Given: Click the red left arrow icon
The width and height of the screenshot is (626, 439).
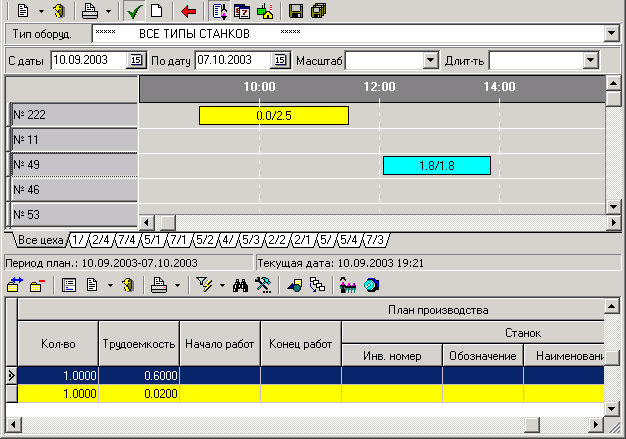Looking at the screenshot, I should coord(189,11).
